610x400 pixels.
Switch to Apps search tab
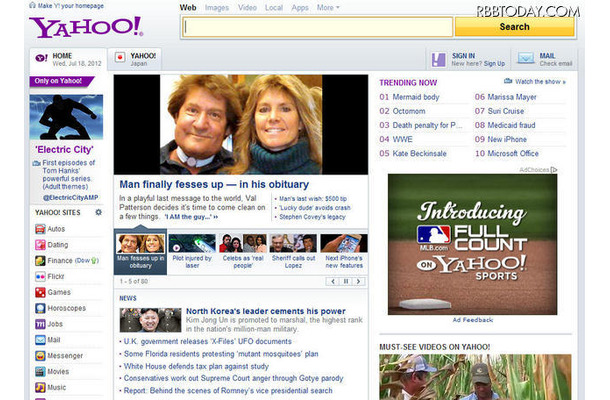pyautogui.click(x=300, y=8)
